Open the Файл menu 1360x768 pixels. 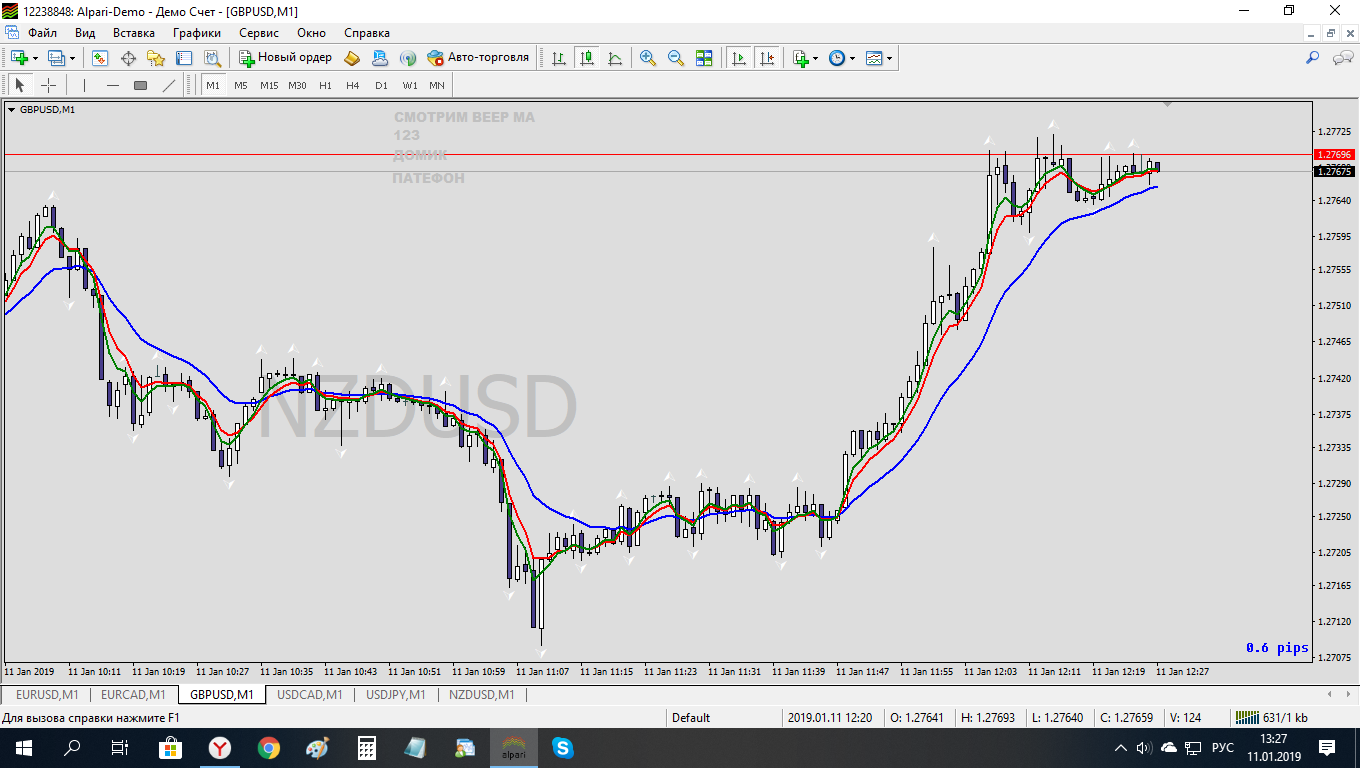[42, 32]
